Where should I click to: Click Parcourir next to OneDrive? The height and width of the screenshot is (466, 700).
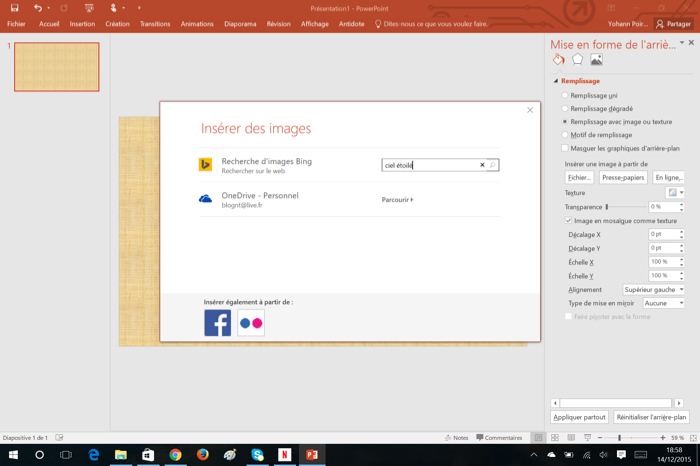point(397,200)
